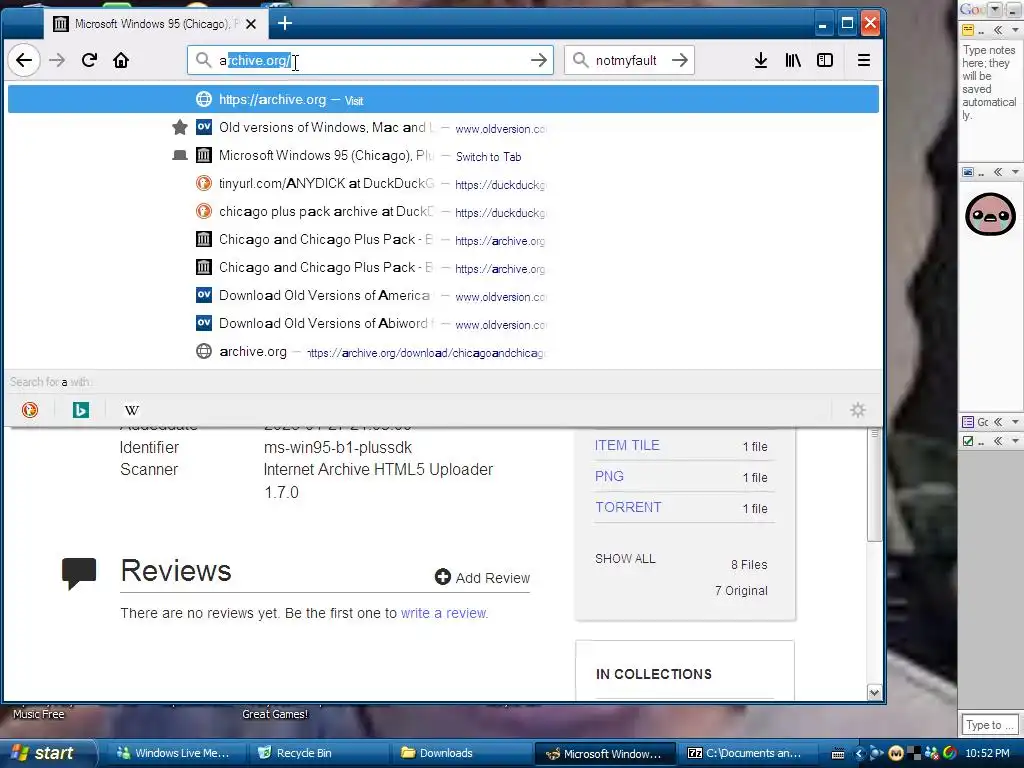Click the Google Desktop swirl tray icon
This screenshot has height=768, width=1024.
[x=950, y=754]
